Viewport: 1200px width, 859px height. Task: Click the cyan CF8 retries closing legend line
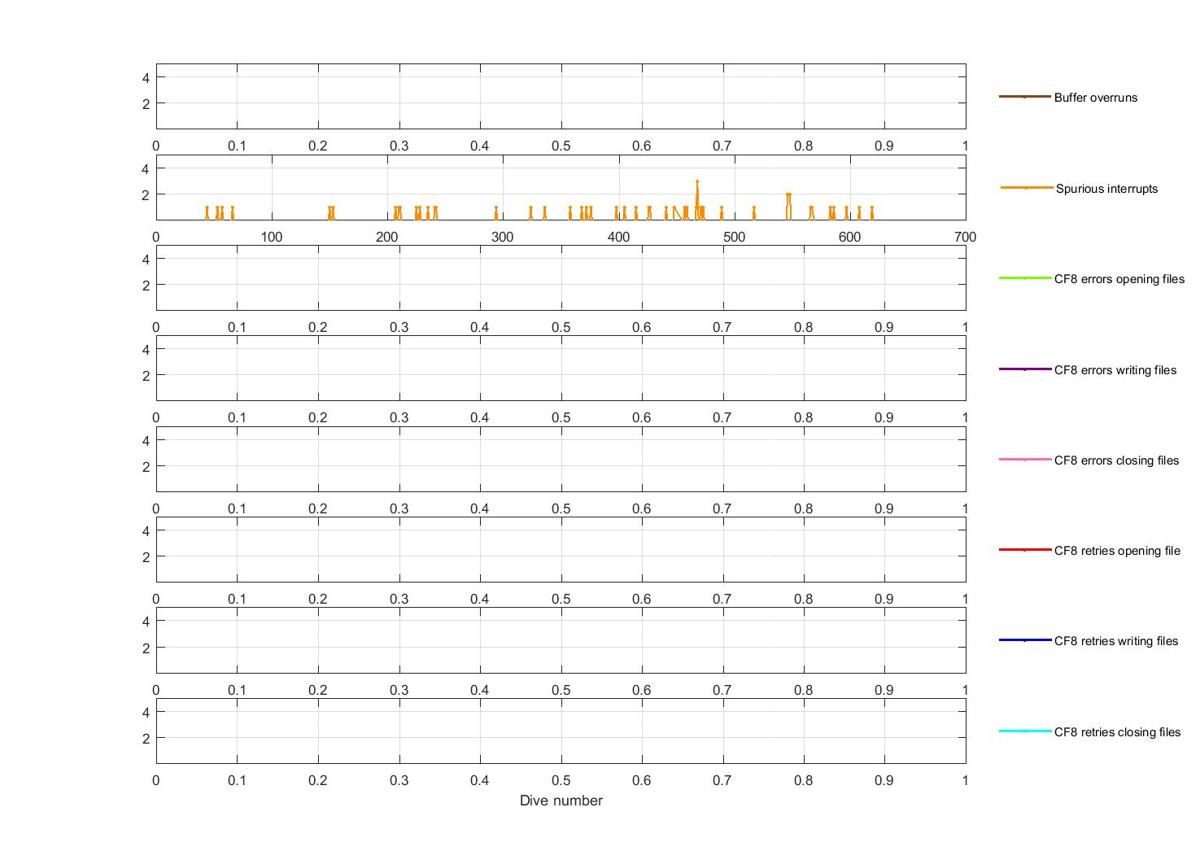(1025, 731)
